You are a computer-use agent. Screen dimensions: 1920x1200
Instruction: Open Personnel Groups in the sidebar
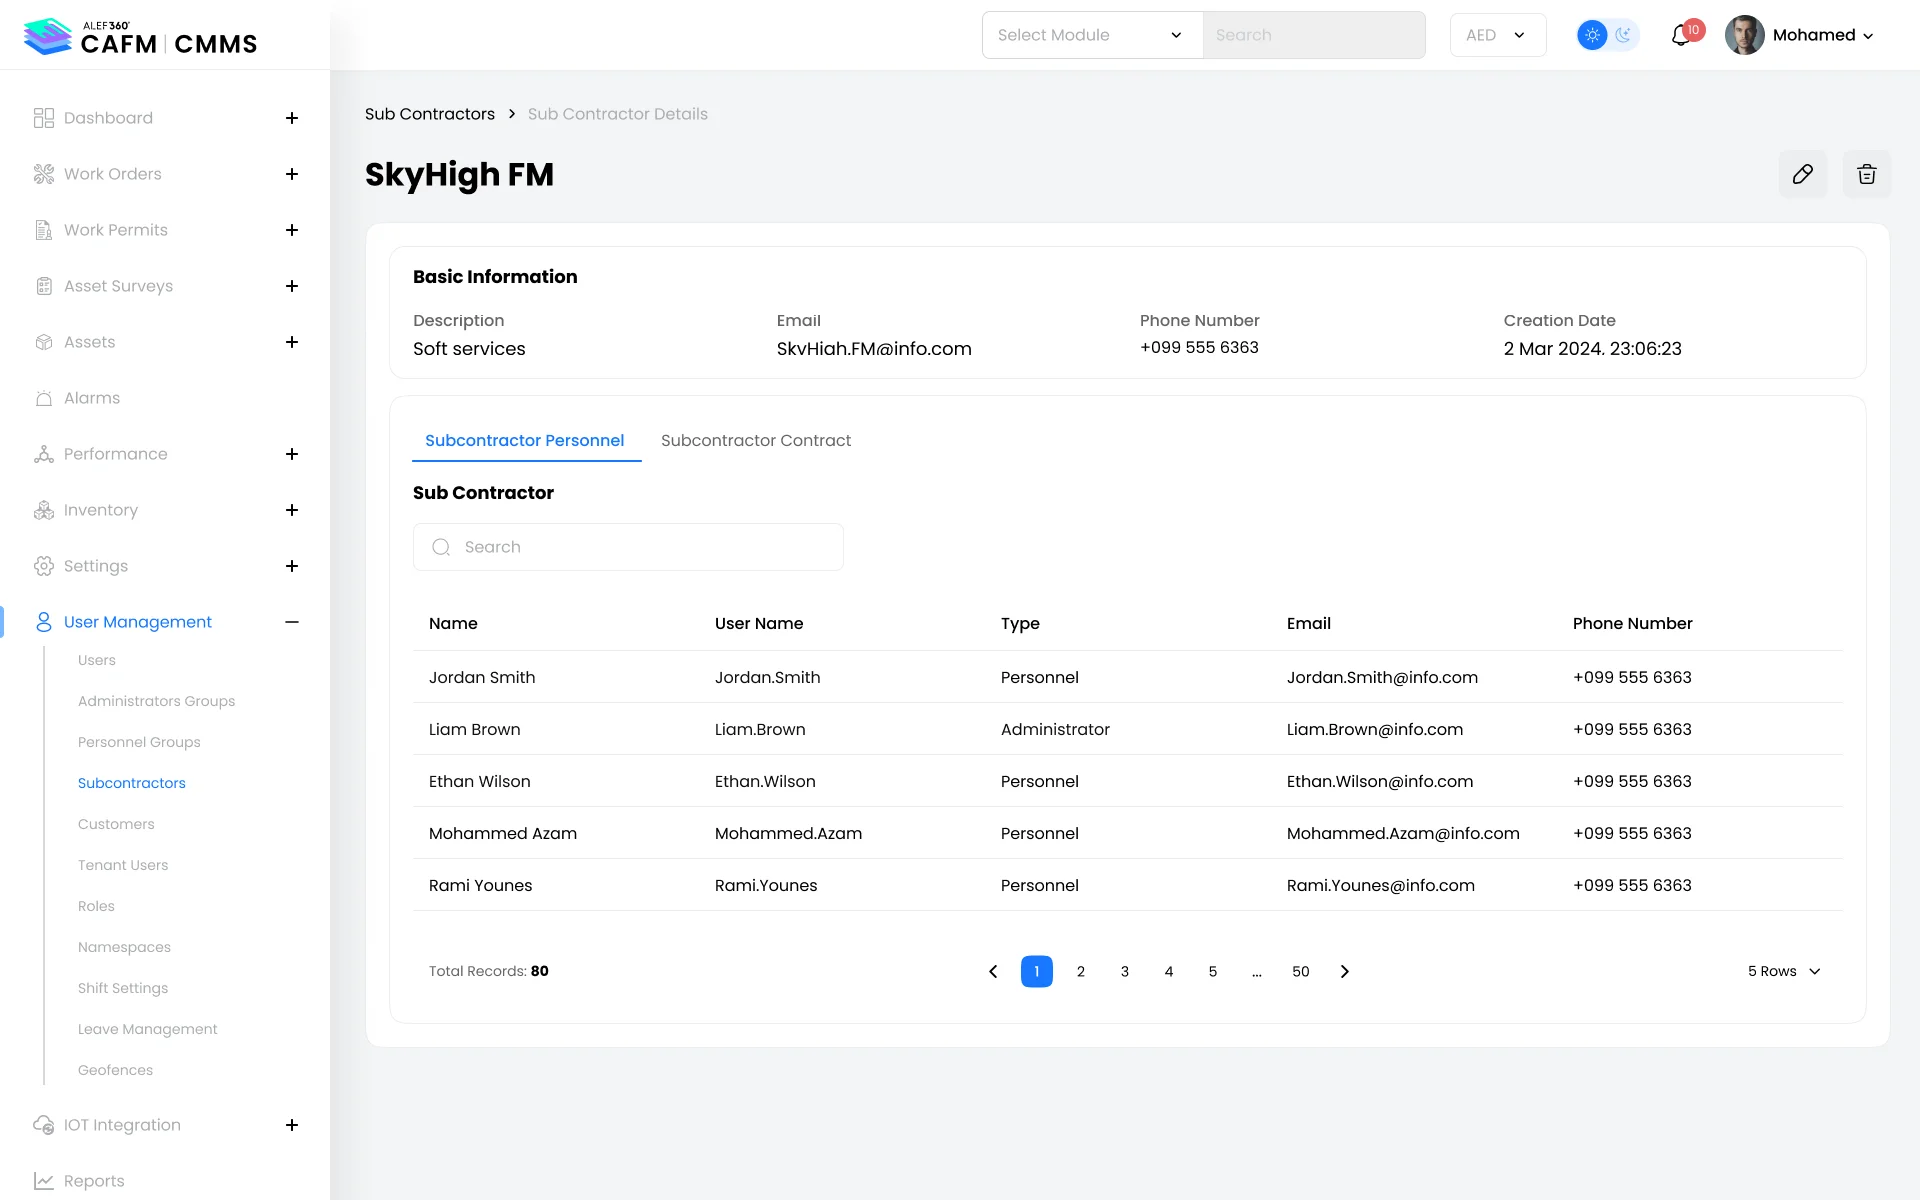point(139,743)
